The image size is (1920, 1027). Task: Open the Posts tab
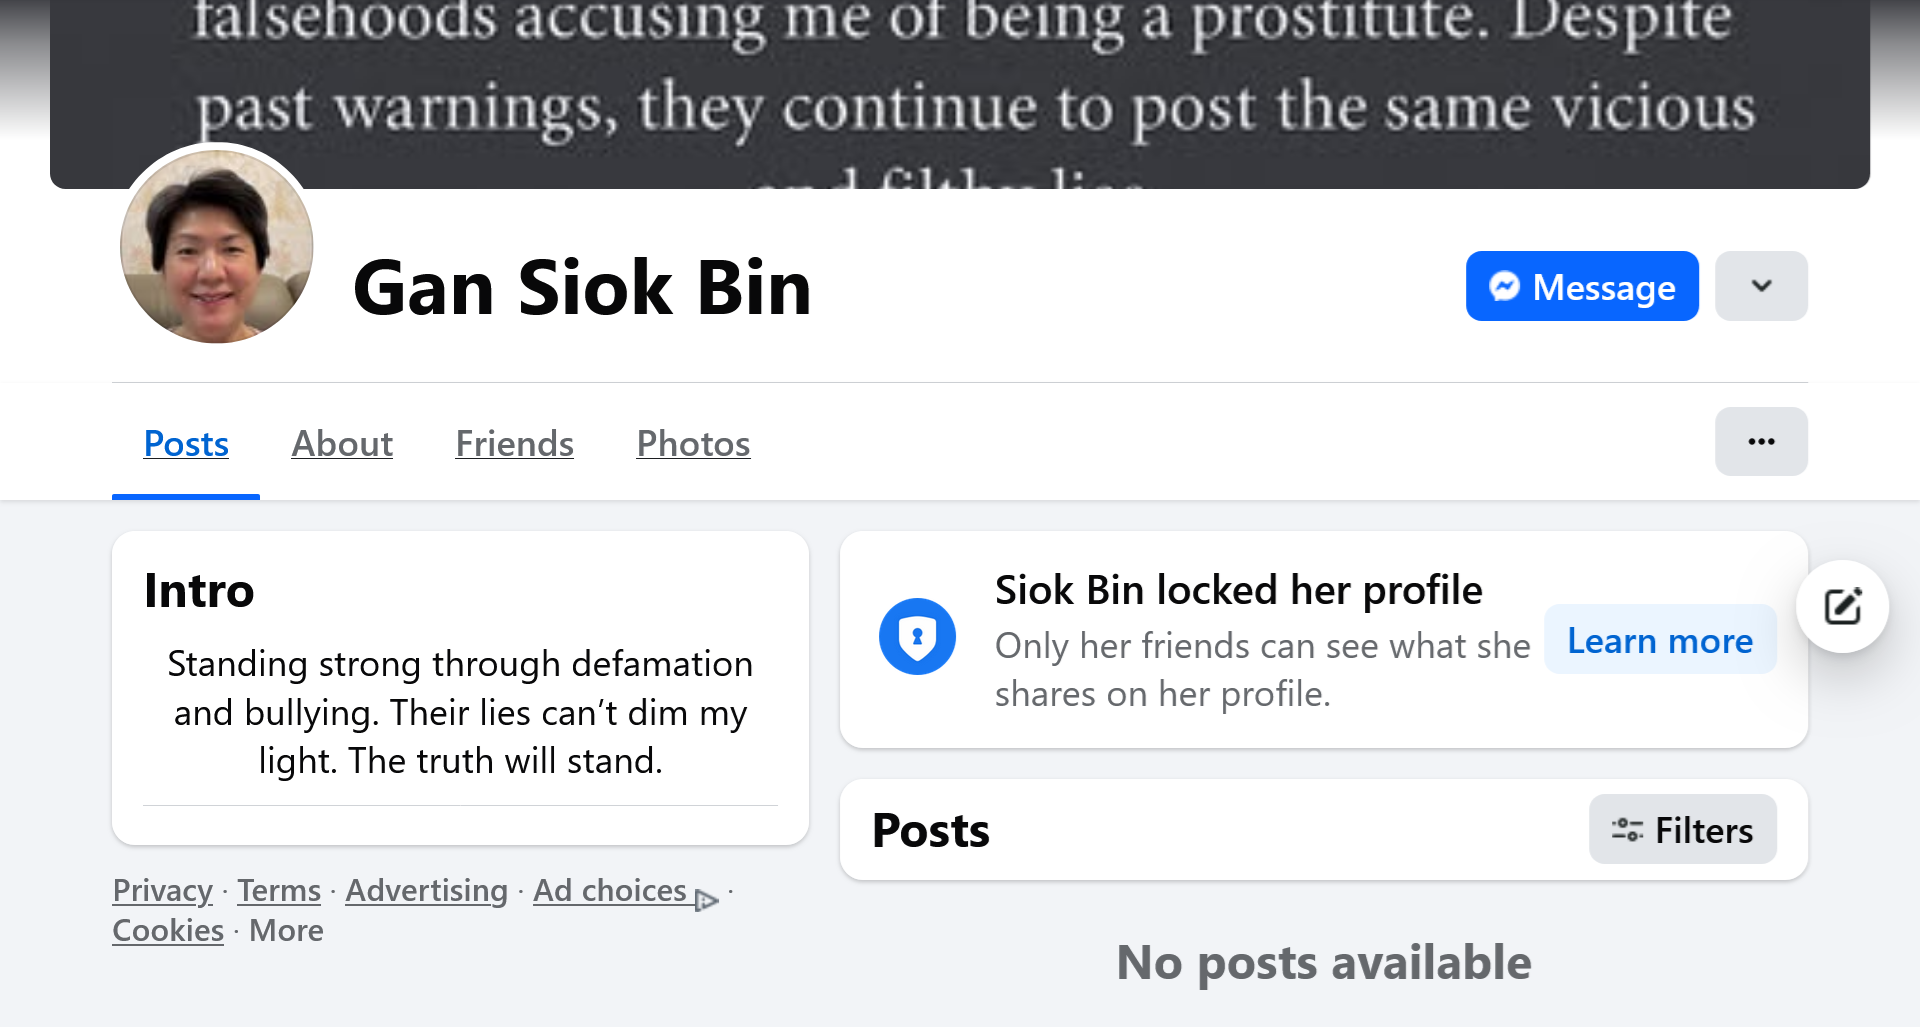186,444
